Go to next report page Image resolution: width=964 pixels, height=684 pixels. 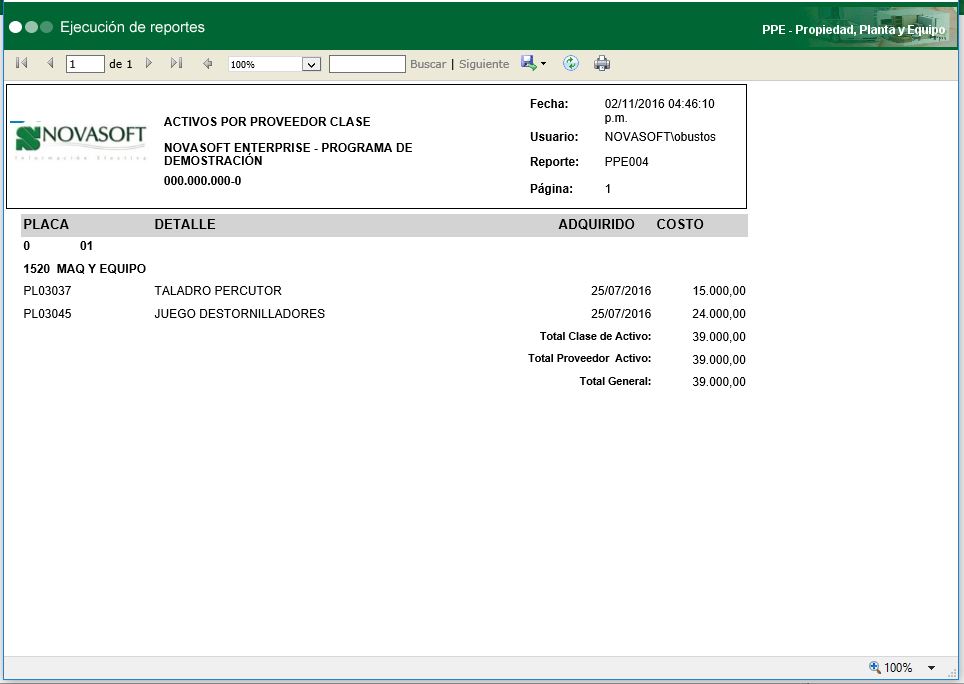[x=149, y=64]
